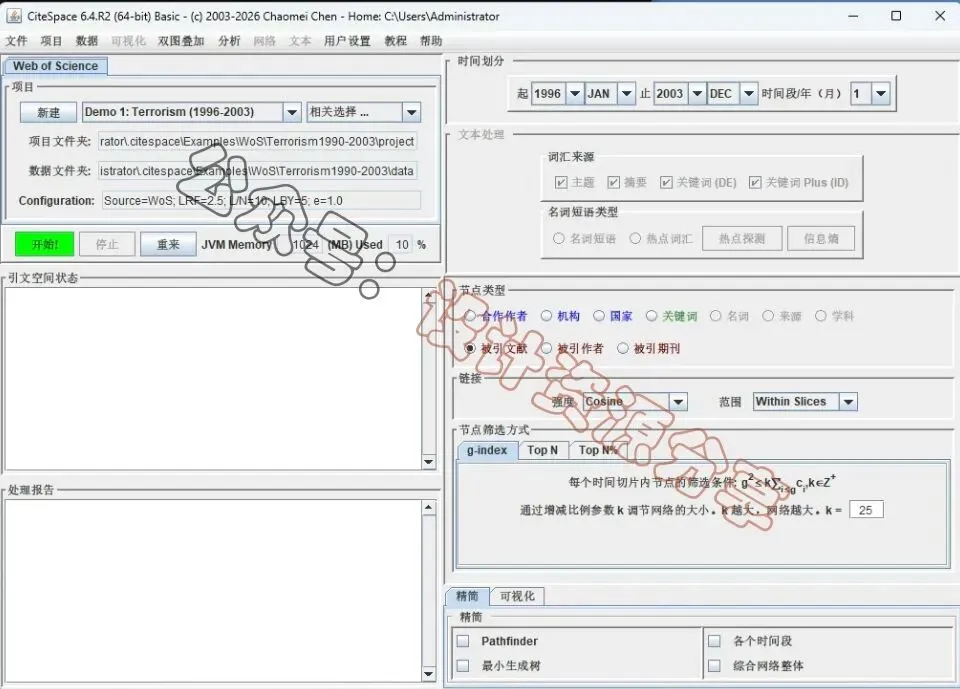Switch to the 可视化 tab
Screen dimensions: 960x689
click(517, 596)
